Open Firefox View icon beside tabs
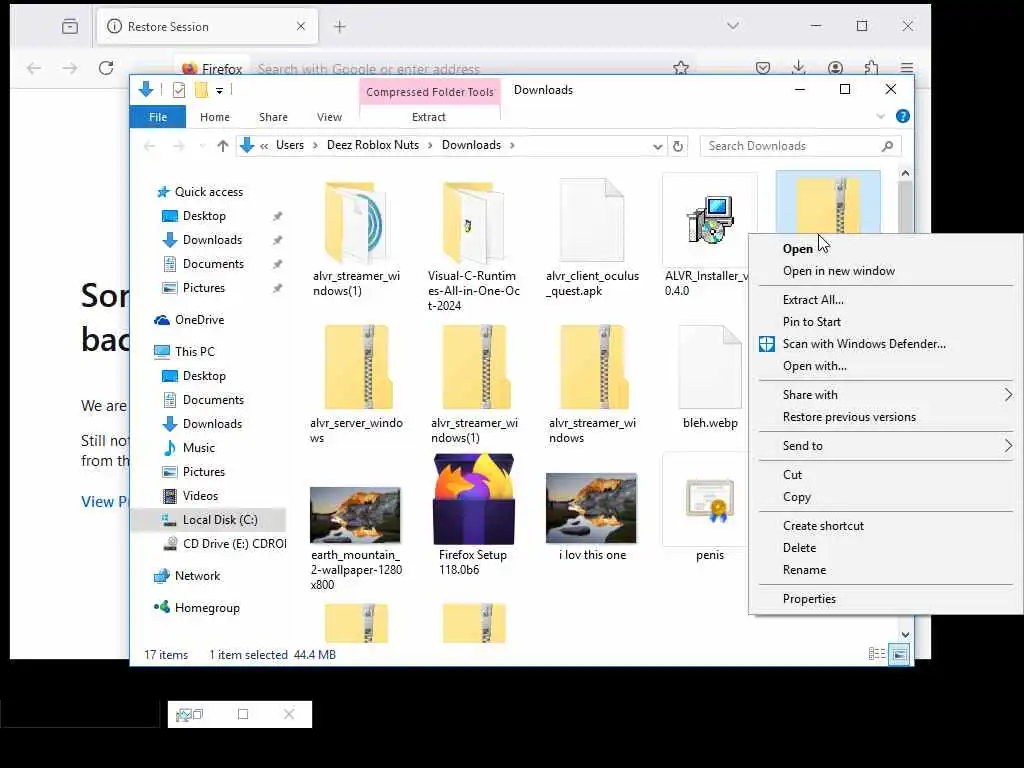The height and width of the screenshot is (768, 1024). click(x=70, y=27)
